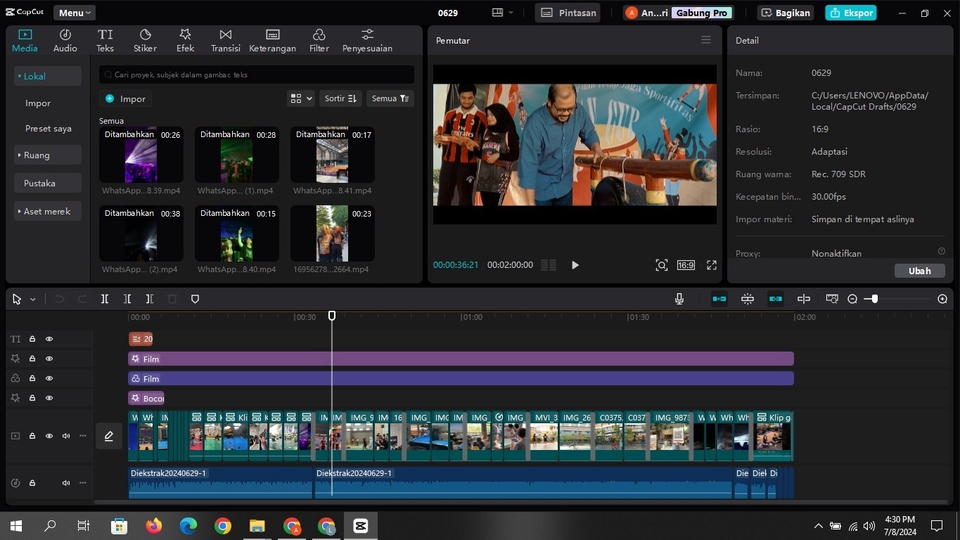
Task: Hide the blue Film filter track
Action: 49,378
